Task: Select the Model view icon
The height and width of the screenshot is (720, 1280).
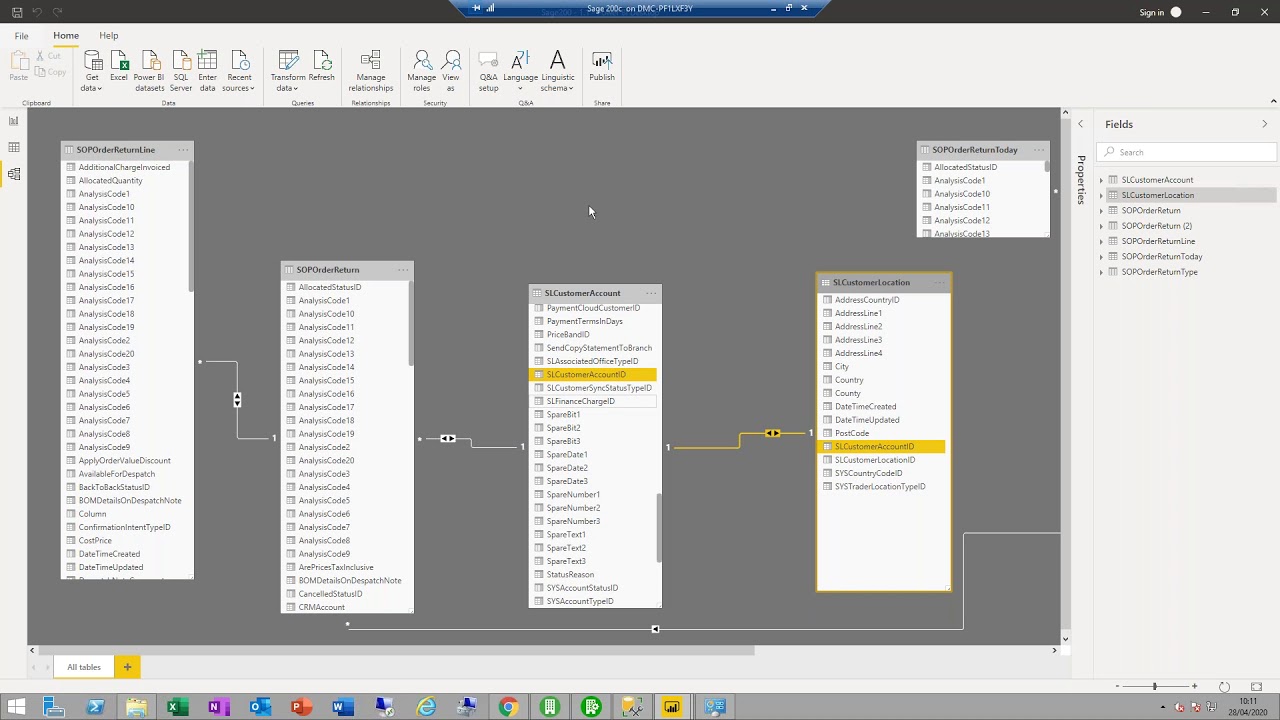Action: coord(14,174)
